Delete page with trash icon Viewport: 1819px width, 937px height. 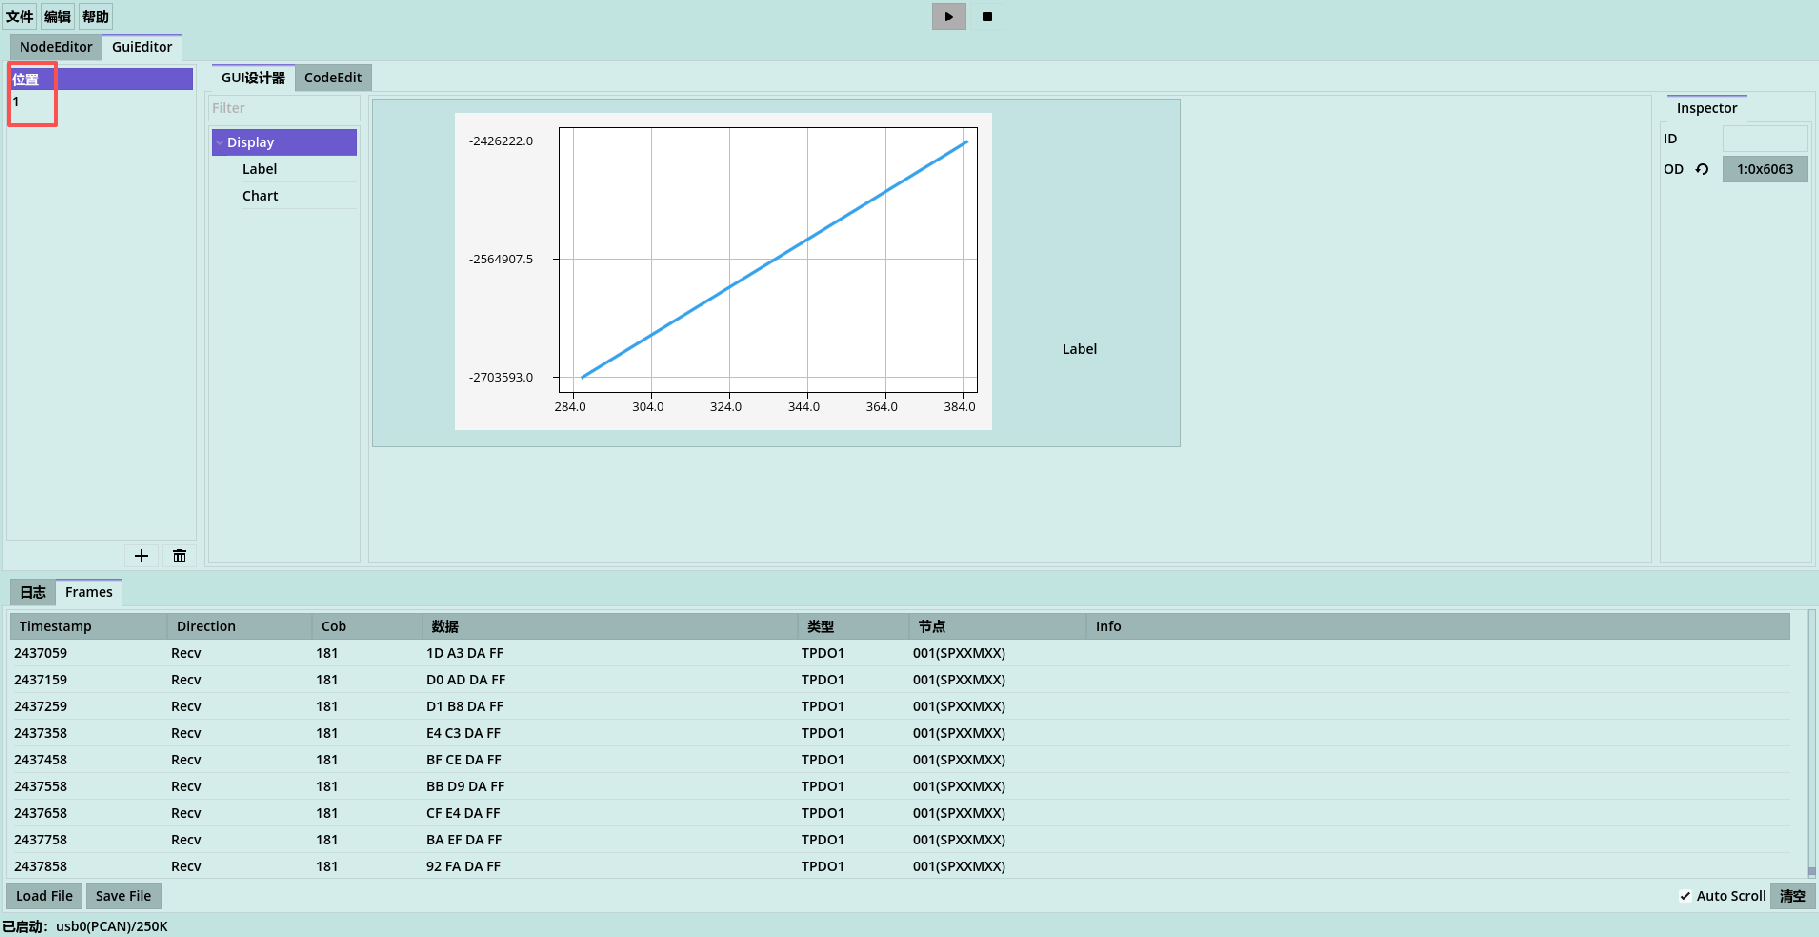point(179,556)
